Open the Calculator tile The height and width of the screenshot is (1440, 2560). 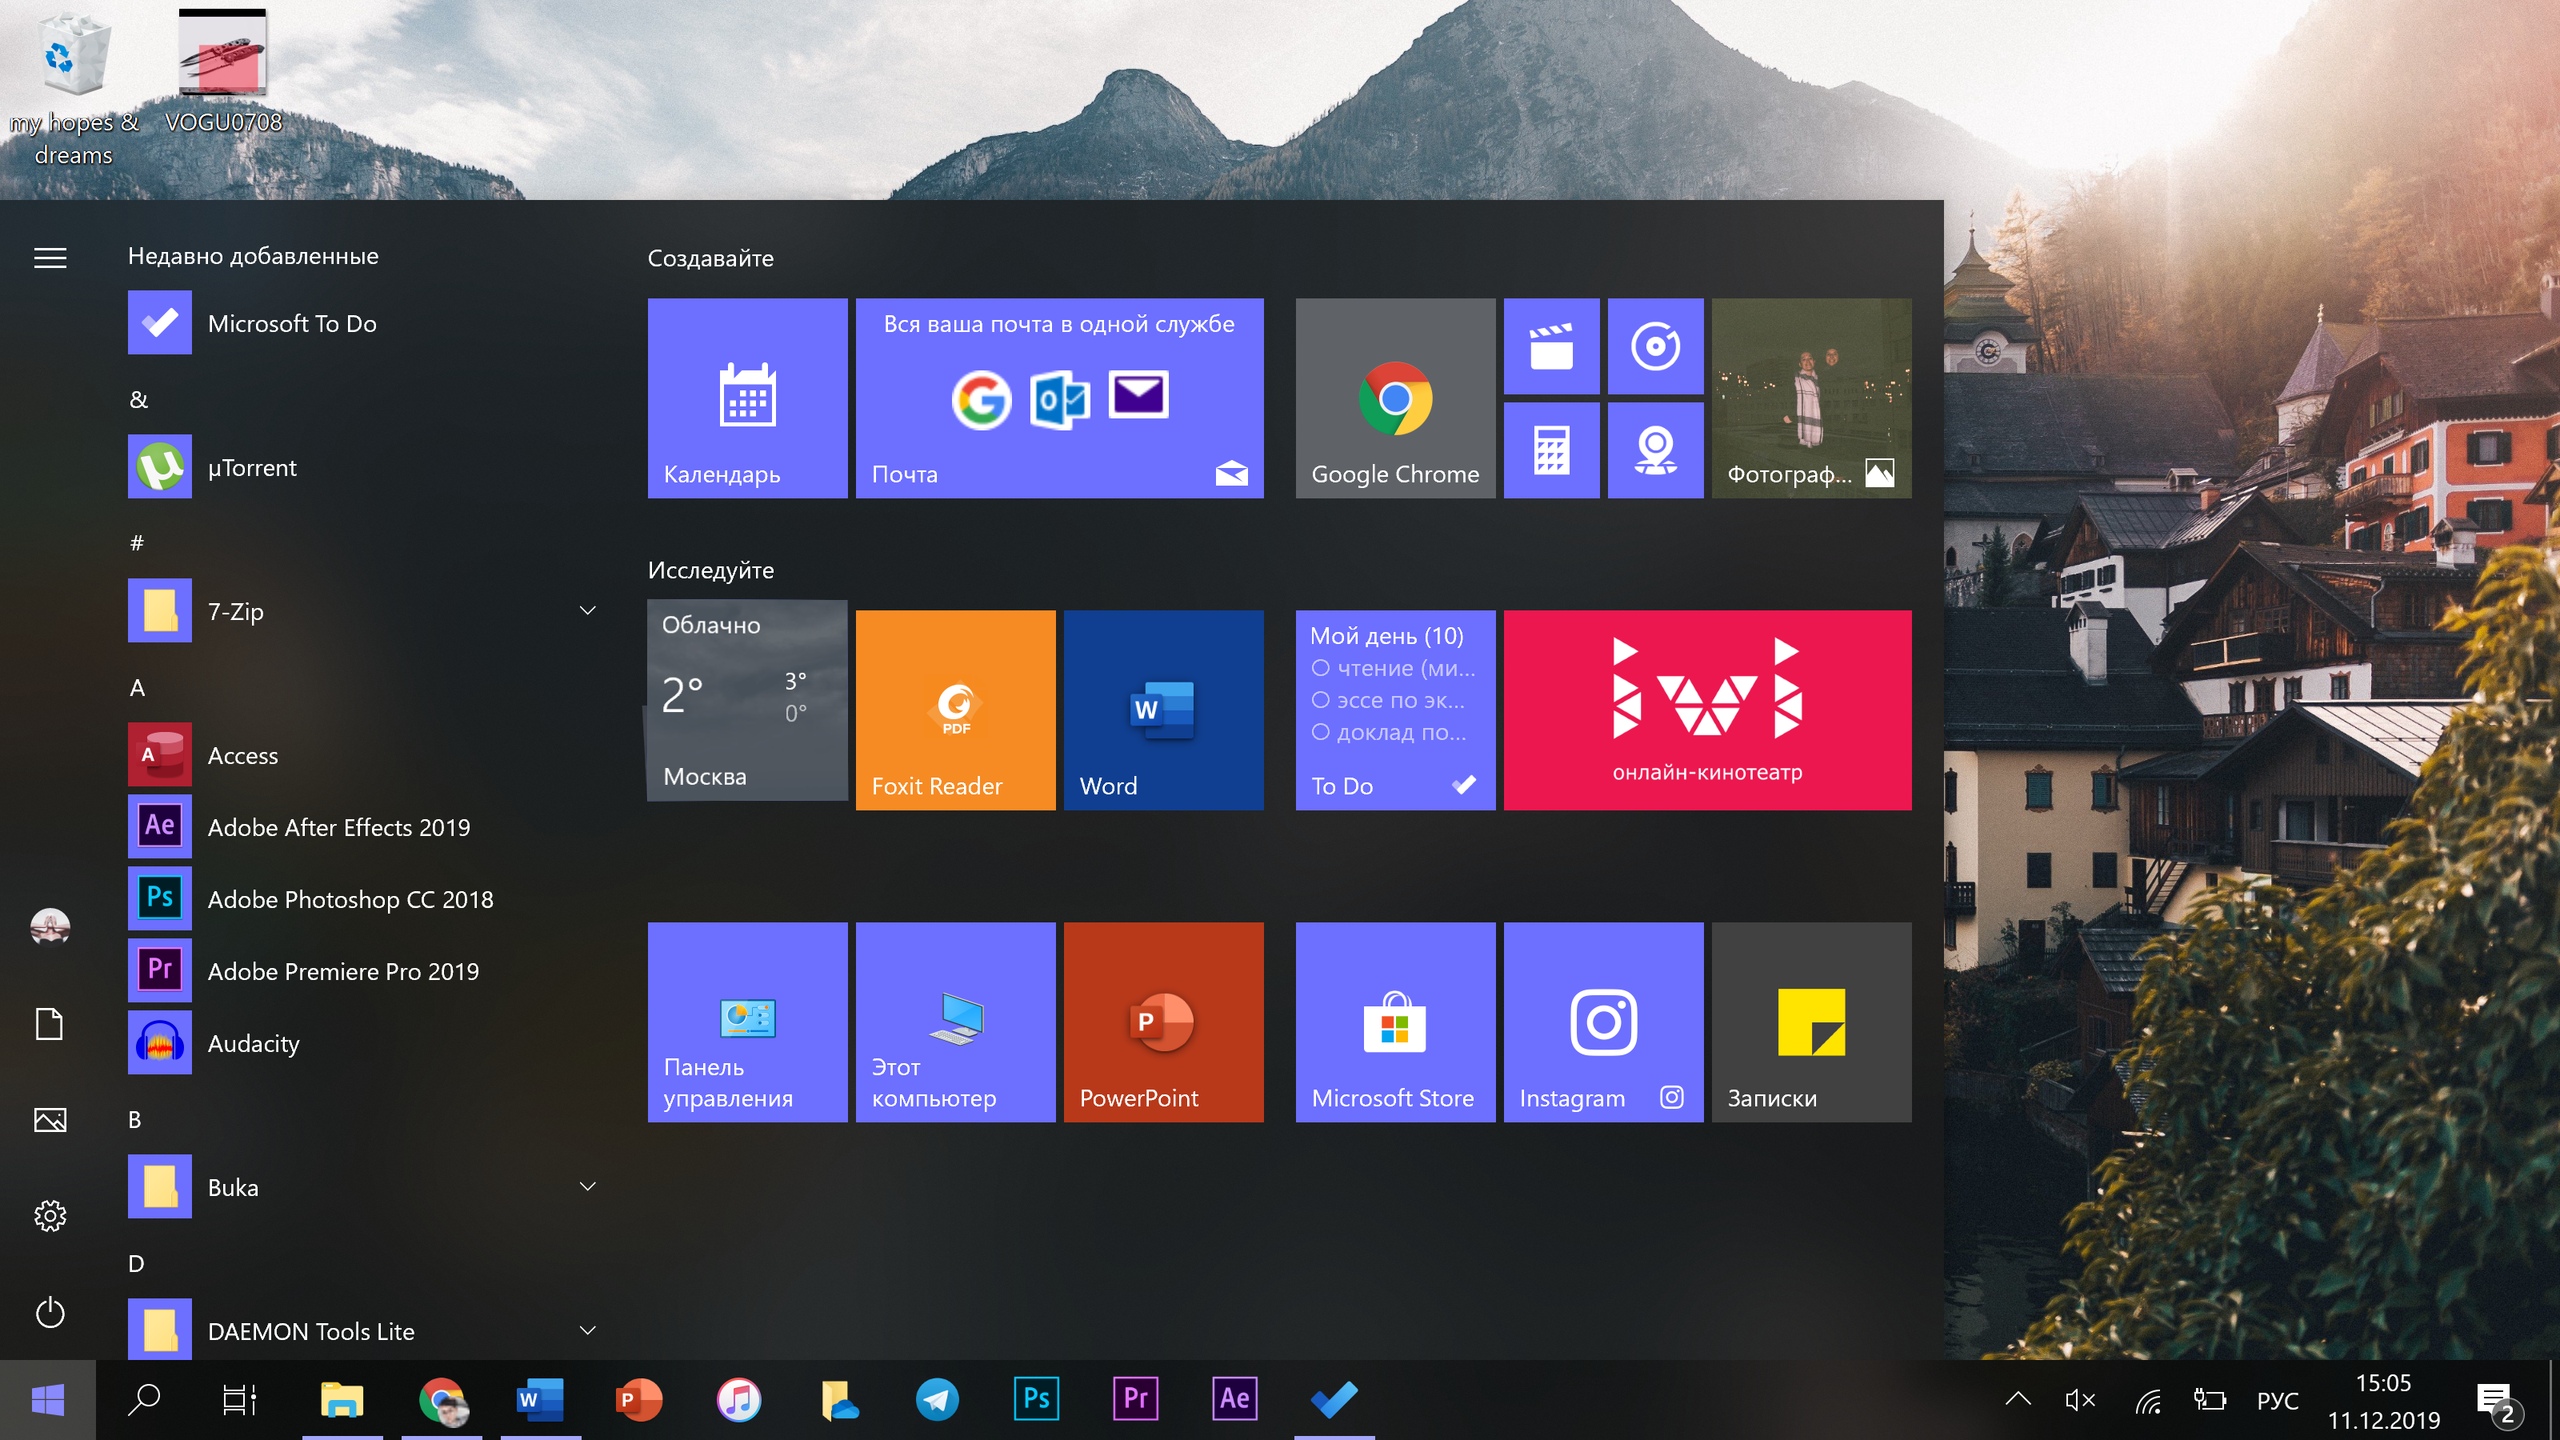point(1551,450)
